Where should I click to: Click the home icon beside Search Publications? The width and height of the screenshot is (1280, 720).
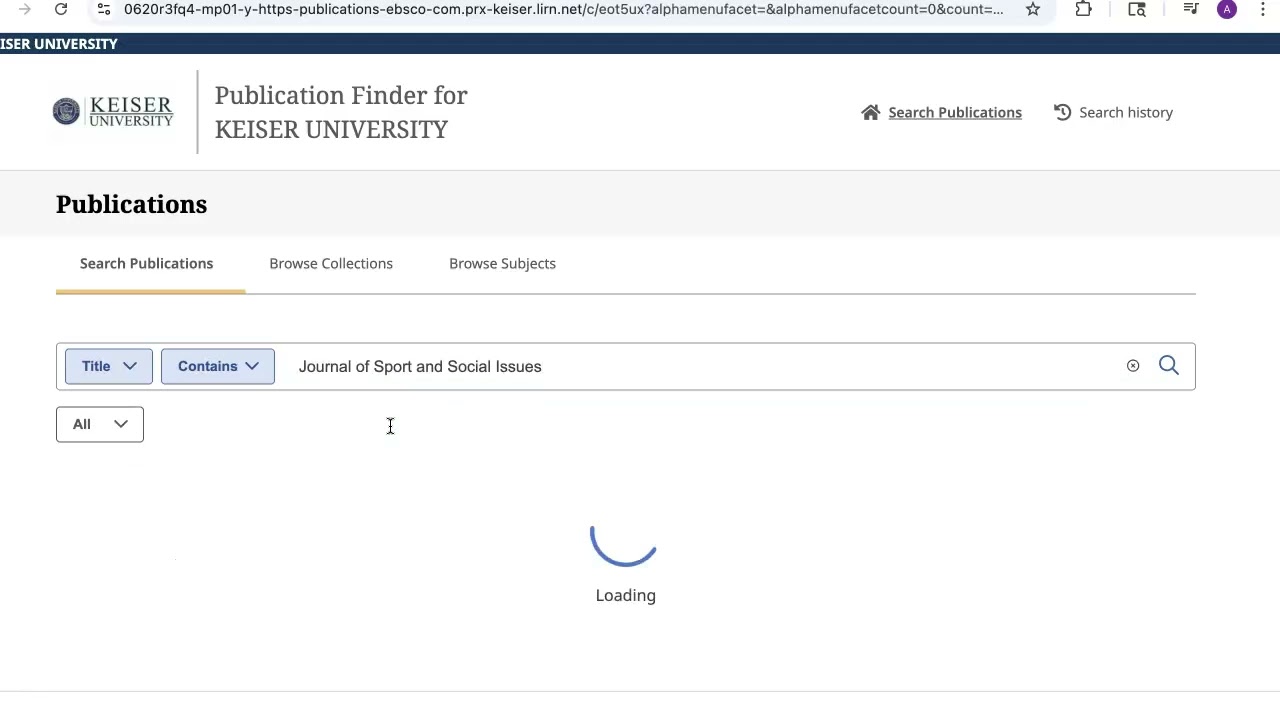click(870, 112)
